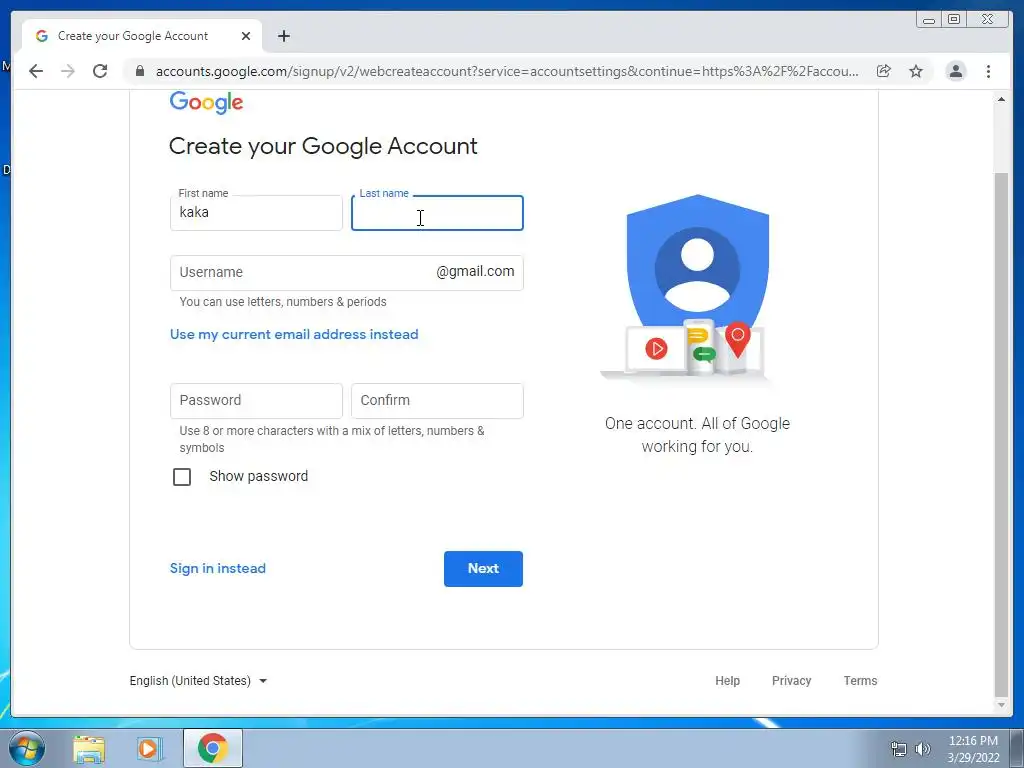The width and height of the screenshot is (1024, 768).
Task: Tick the Show password checkbox
Action: click(182, 477)
